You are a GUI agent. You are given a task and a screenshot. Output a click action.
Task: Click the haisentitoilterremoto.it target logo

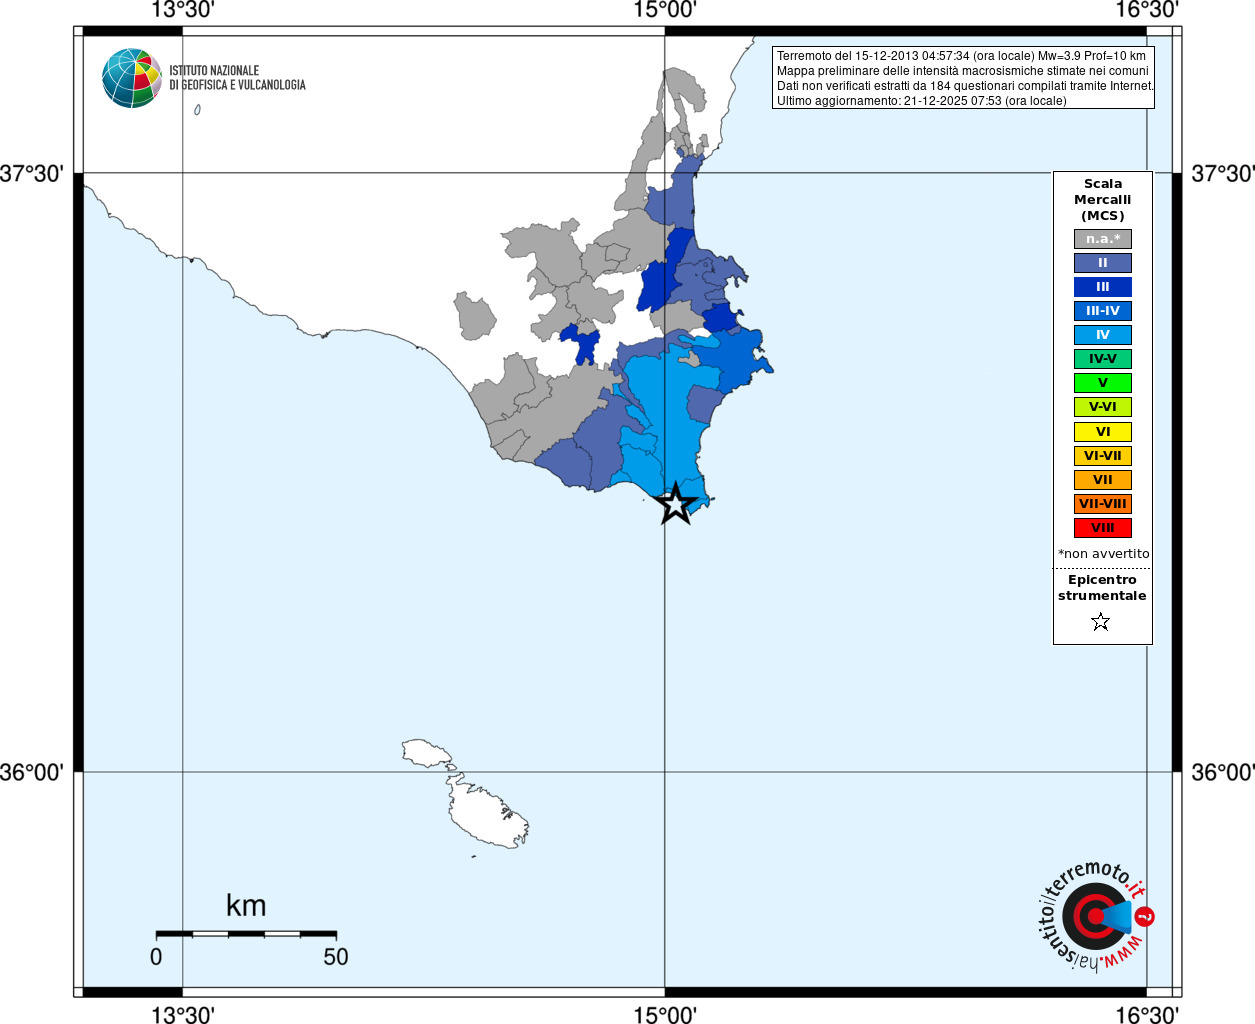[x=1096, y=916]
